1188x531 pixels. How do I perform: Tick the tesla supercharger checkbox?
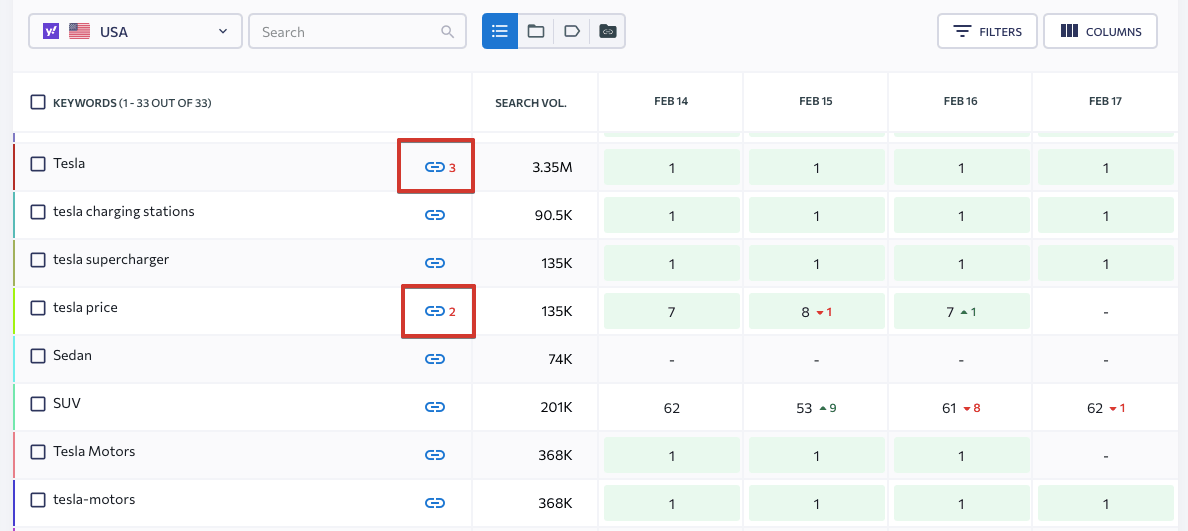pyautogui.click(x=38, y=260)
